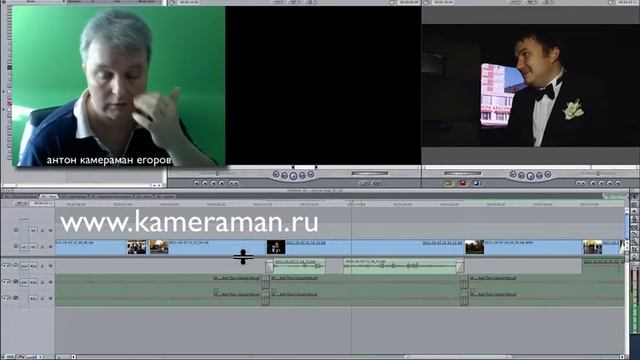Click the V2 destination track button
Image resolution: width=640 pixels, height=360 pixels.
(33, 231)
